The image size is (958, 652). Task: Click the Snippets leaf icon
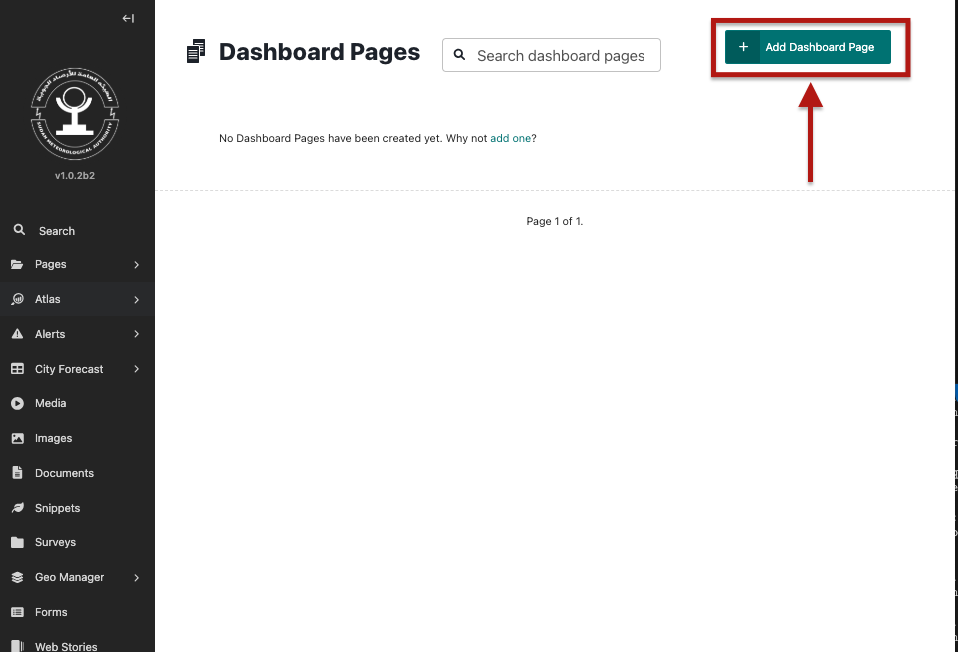pos(18,508)
